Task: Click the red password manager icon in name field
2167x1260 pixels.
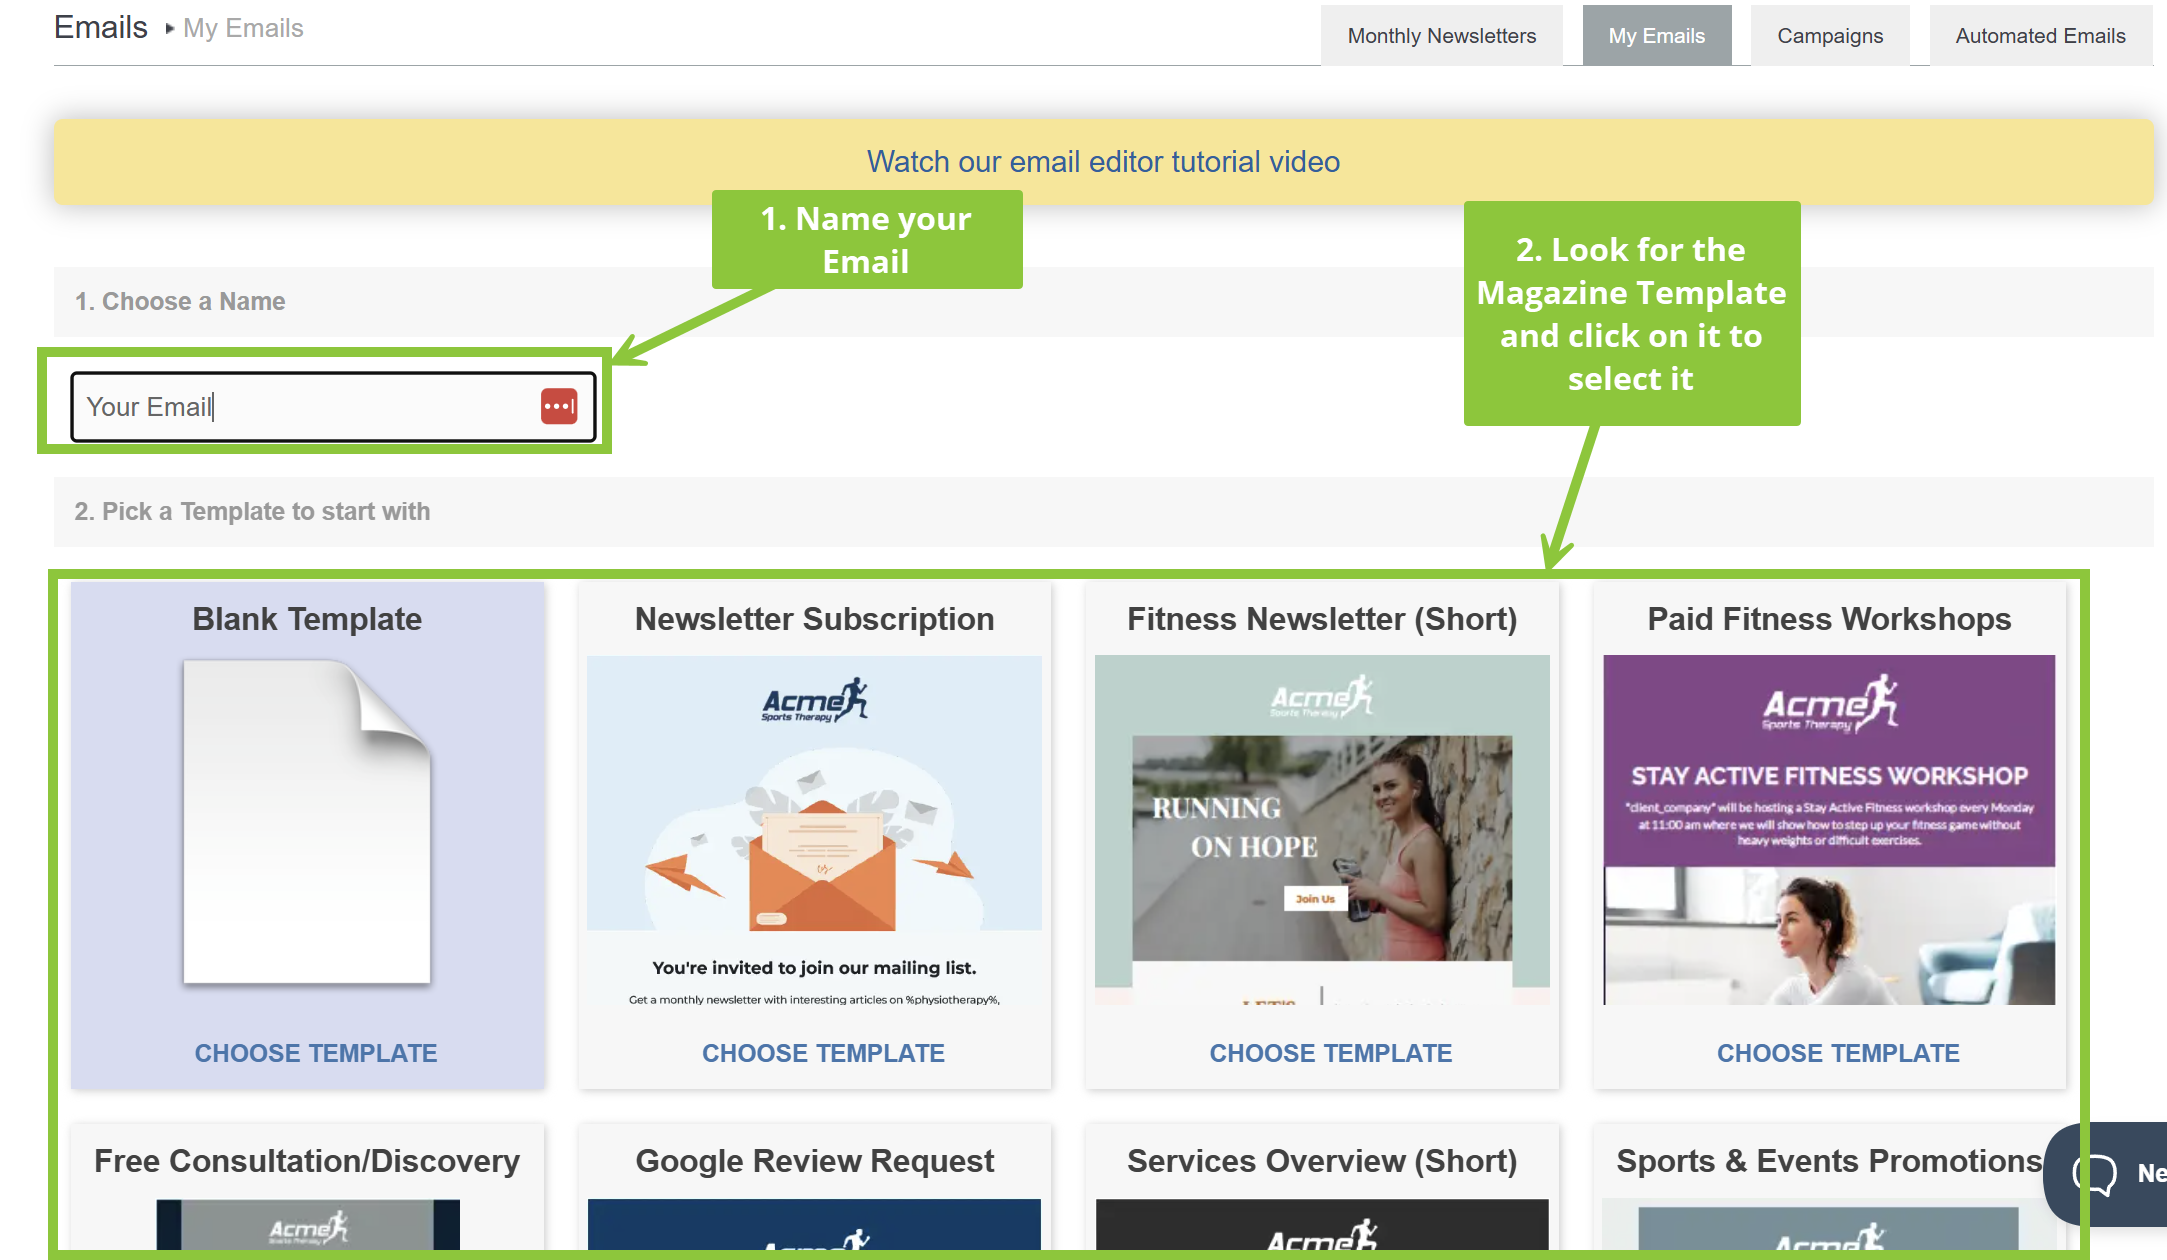Action: pos(559,406)
